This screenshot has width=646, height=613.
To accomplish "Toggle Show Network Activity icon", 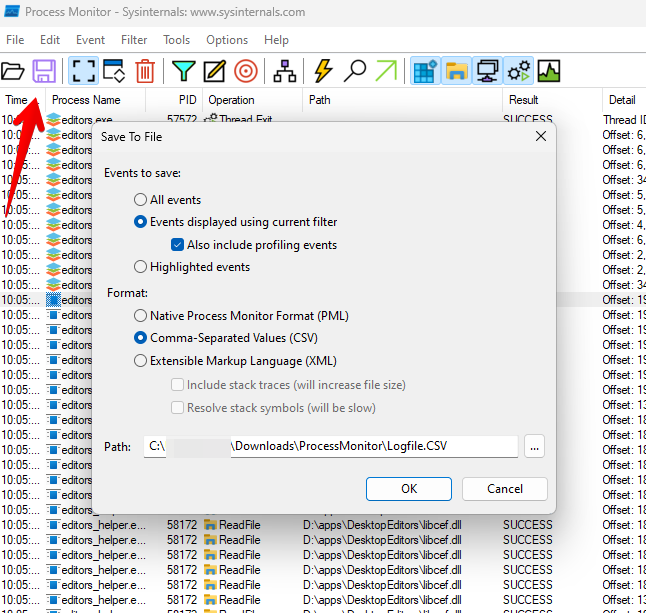I will click(x=487, y=71).
